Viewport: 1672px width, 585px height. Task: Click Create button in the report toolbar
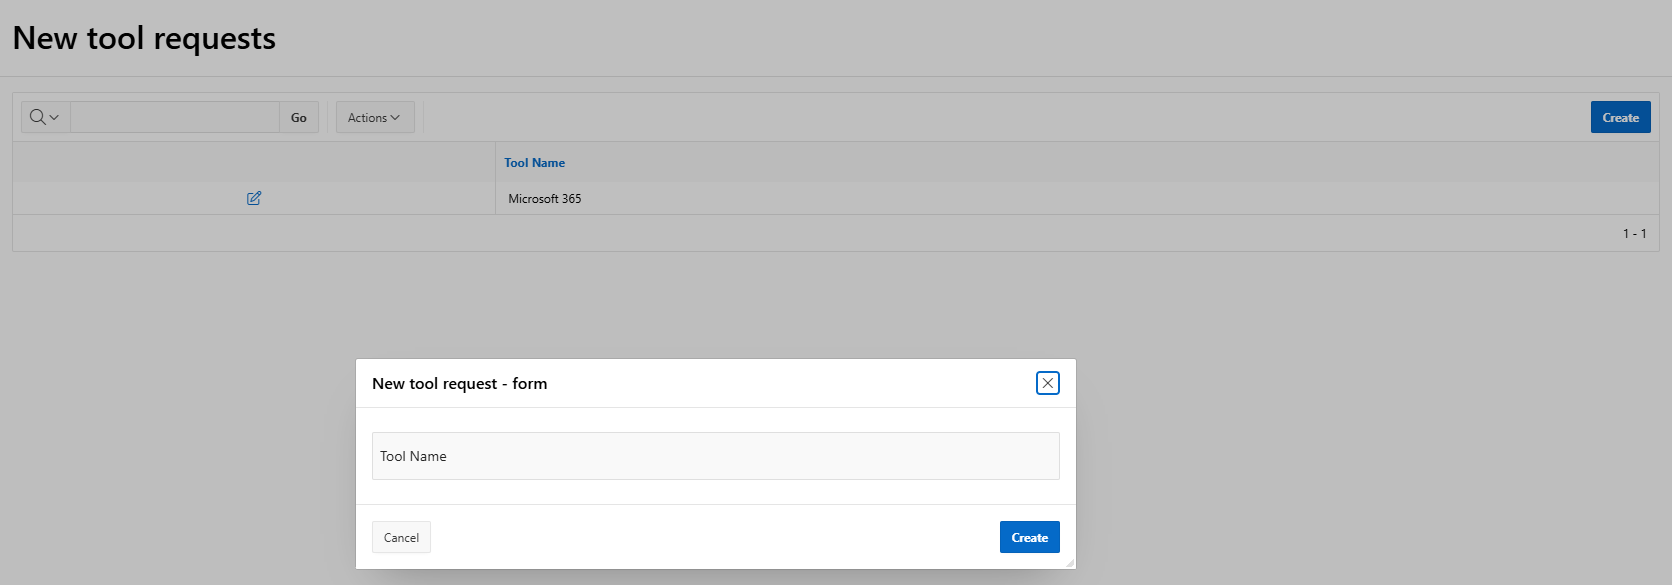1620,117
